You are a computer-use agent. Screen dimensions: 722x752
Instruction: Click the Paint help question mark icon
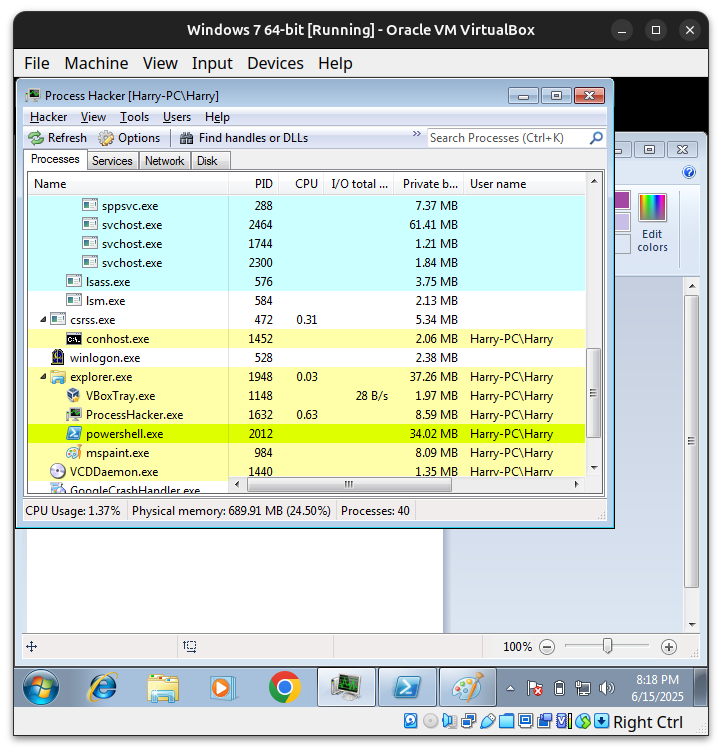[689, 172]
